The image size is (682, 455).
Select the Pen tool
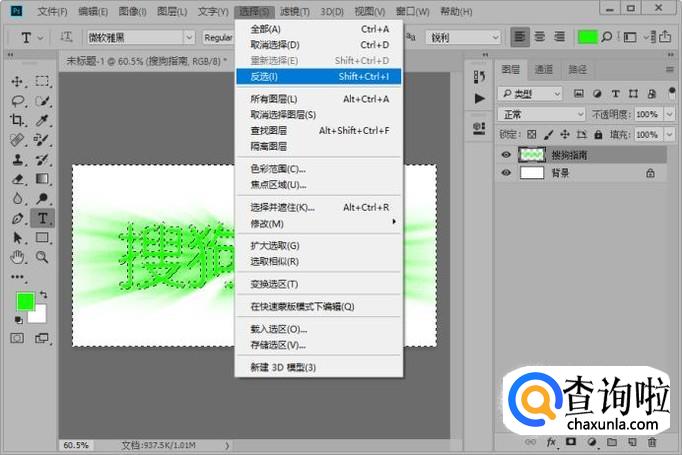(x=17, y=218)
